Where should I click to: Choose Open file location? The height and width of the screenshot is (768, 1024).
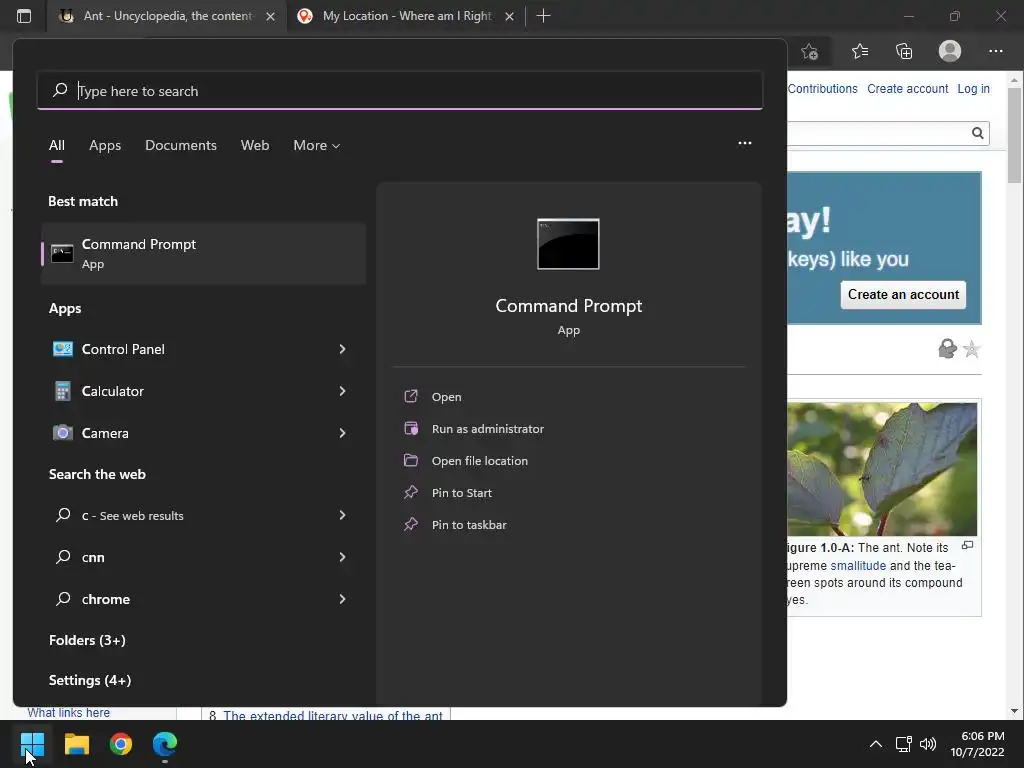coord(479,461)
